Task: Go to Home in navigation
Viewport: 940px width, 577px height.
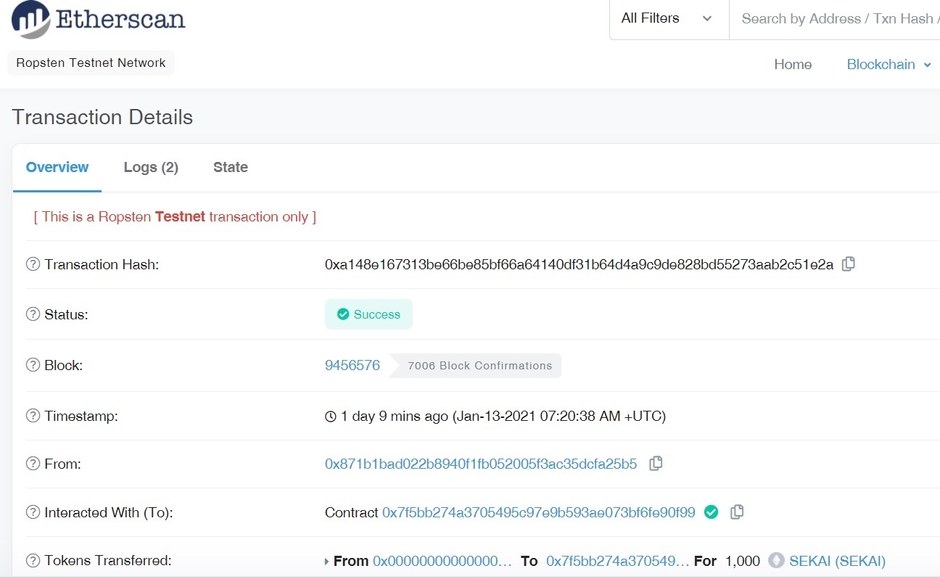Action: click(x=792, y=64)
